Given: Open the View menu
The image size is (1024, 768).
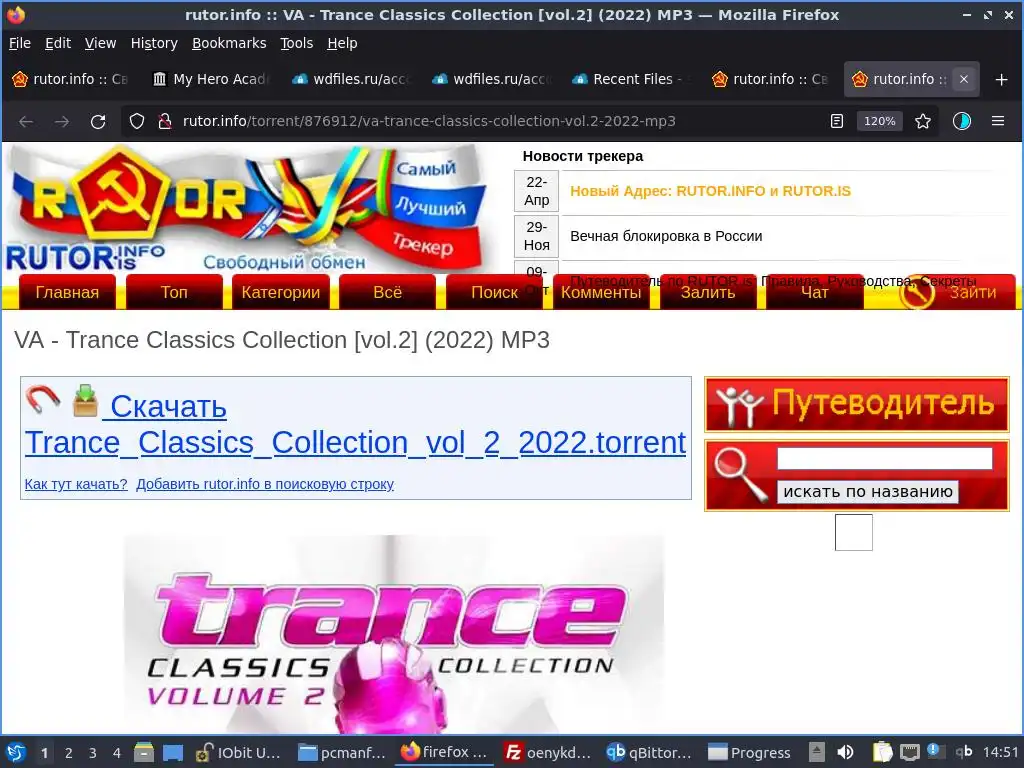Looking at the screenshot, I should point(100,43).
